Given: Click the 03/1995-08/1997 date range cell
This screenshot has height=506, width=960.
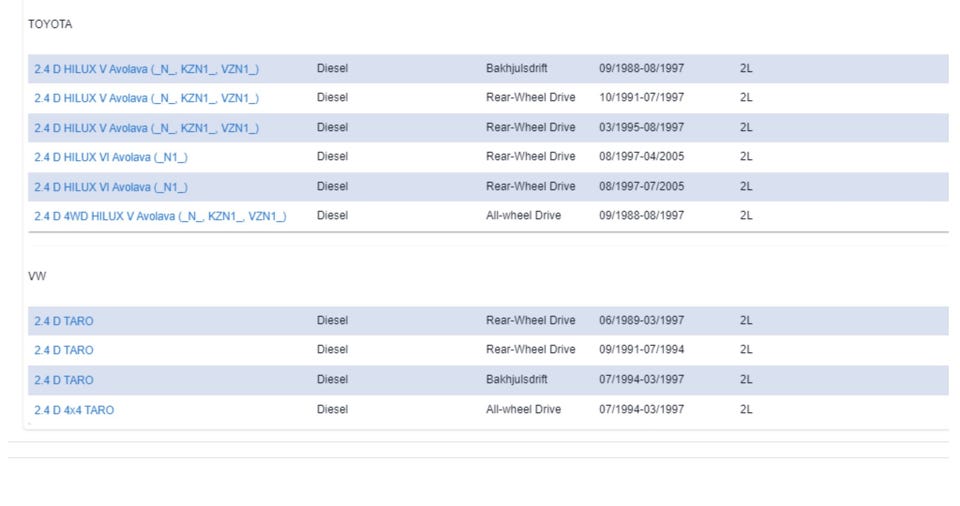Looking at the screenshot, I should pyautogui.click(x=641, y=127).
